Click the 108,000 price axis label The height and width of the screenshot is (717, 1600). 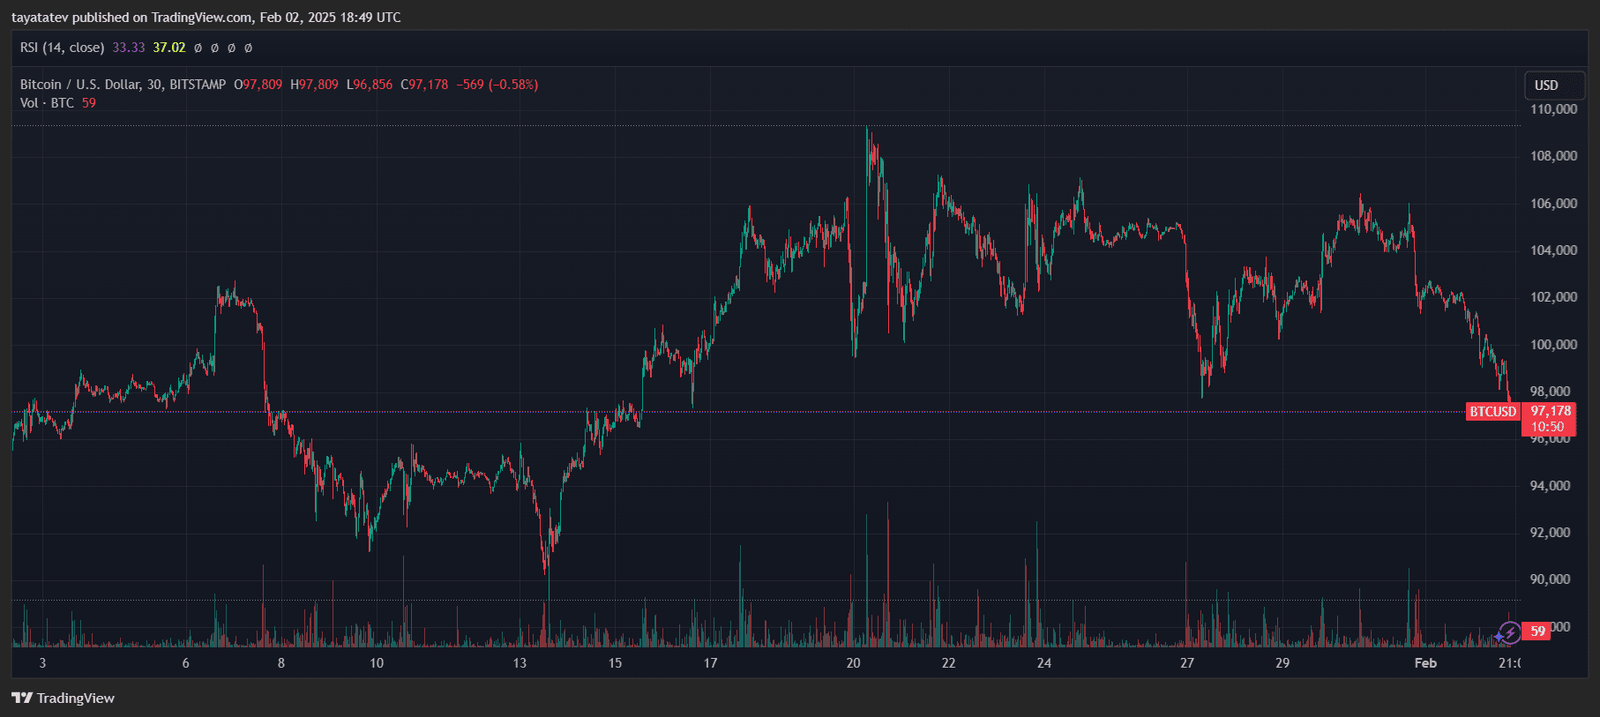click(x=1554, y=156)
